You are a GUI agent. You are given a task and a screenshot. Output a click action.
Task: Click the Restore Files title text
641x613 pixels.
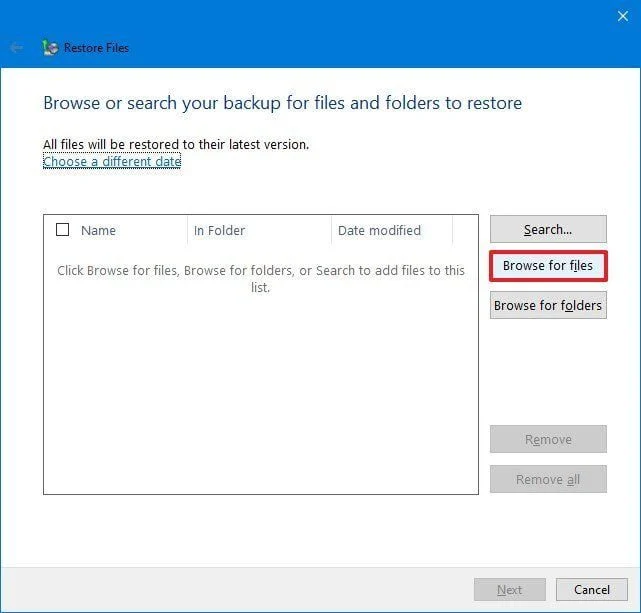pos(96,47)
